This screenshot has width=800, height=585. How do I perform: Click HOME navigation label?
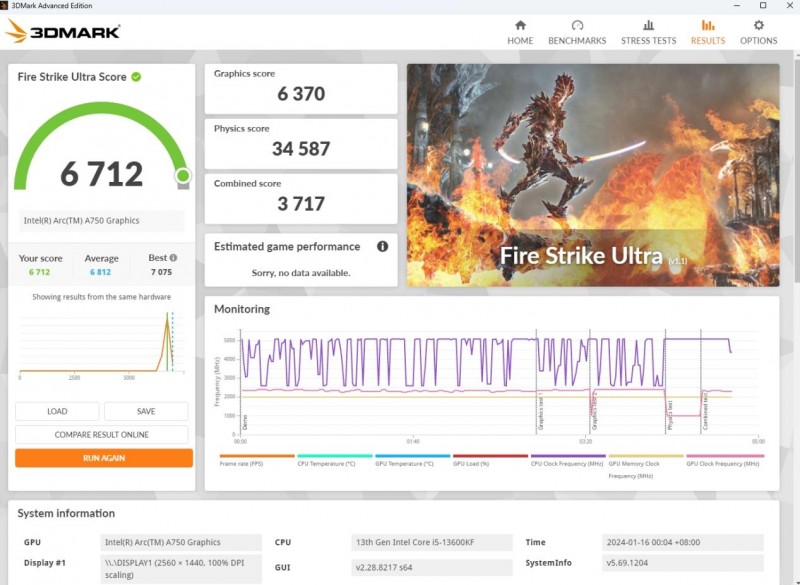coord(520,41)
